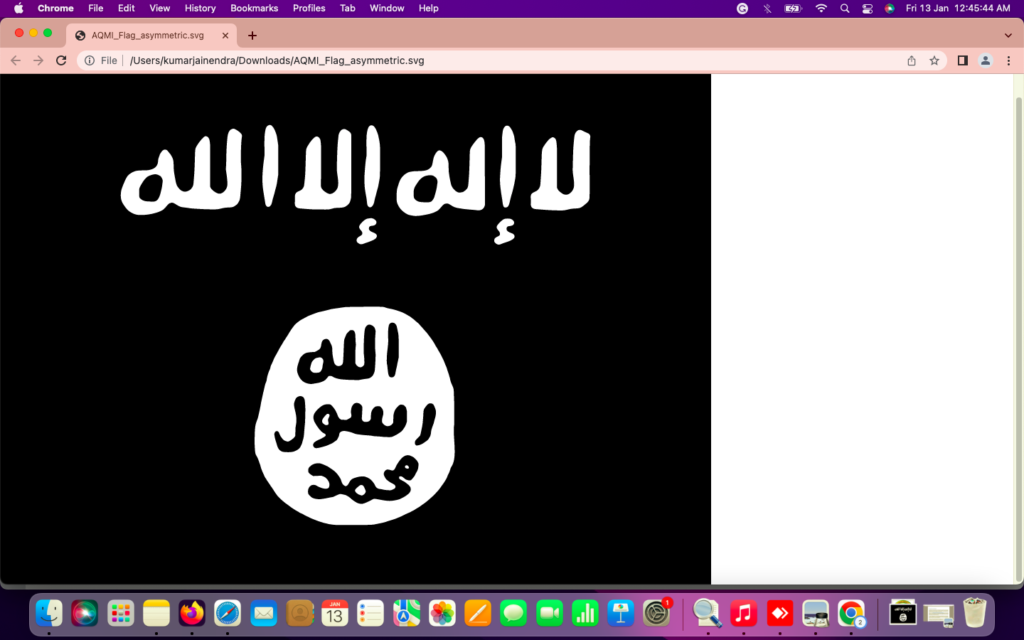1024x640 pixels.
Task: Click the share icon in the address bar
Action: tap(911, 60)
